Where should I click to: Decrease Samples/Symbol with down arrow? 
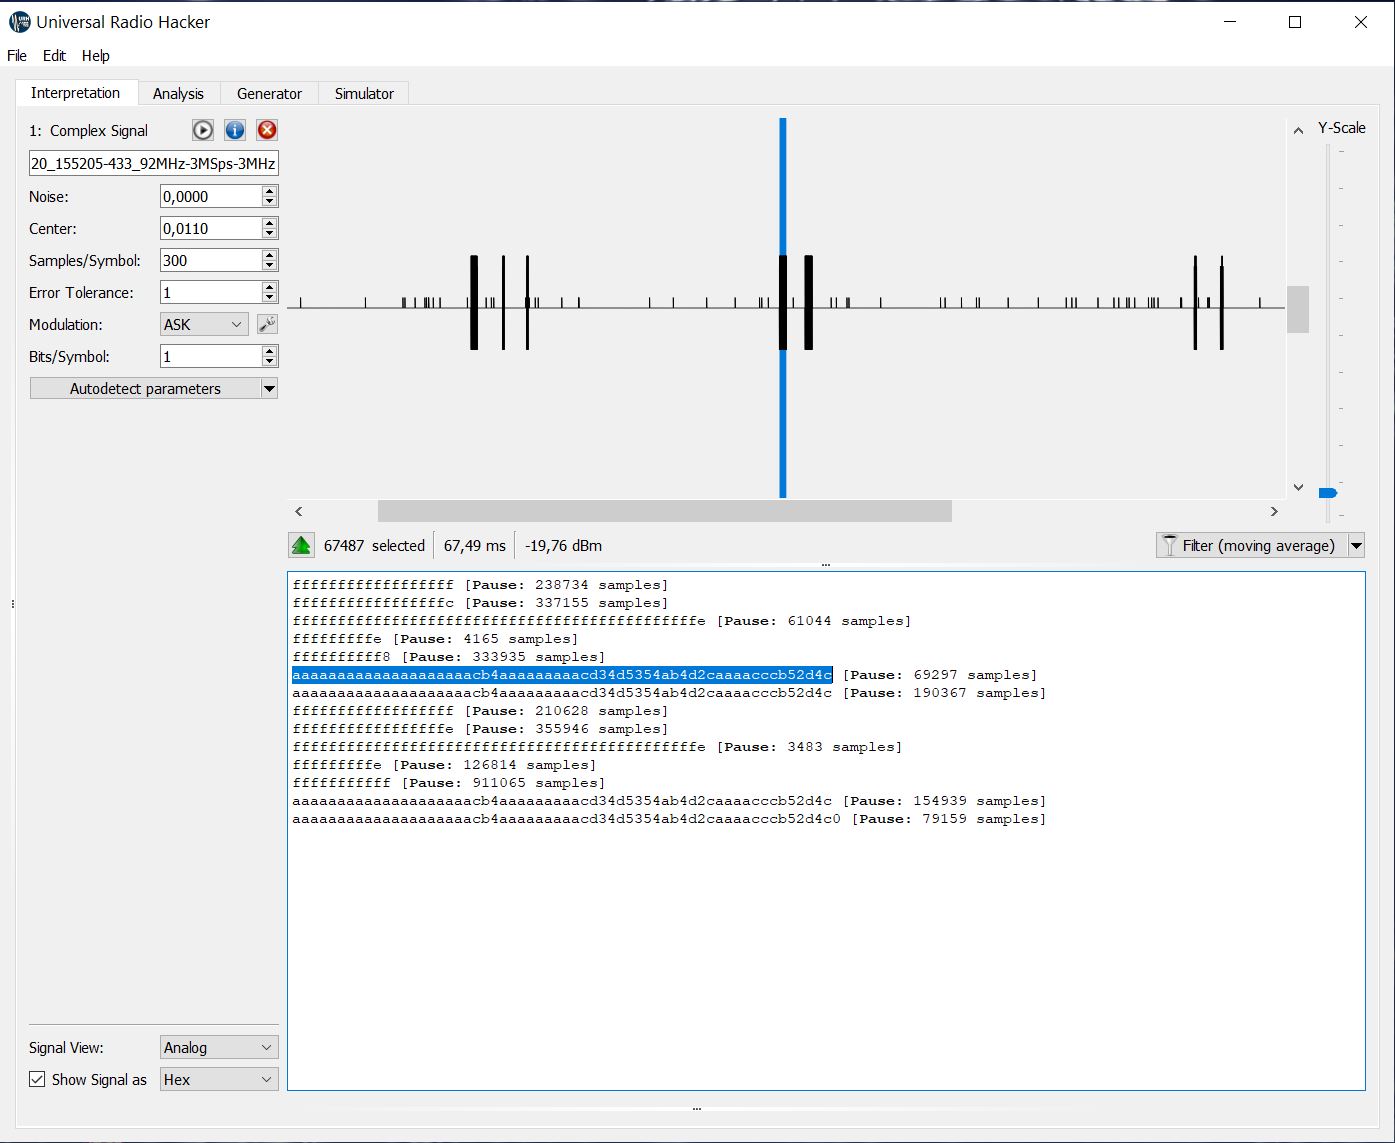tap(269, 266)
